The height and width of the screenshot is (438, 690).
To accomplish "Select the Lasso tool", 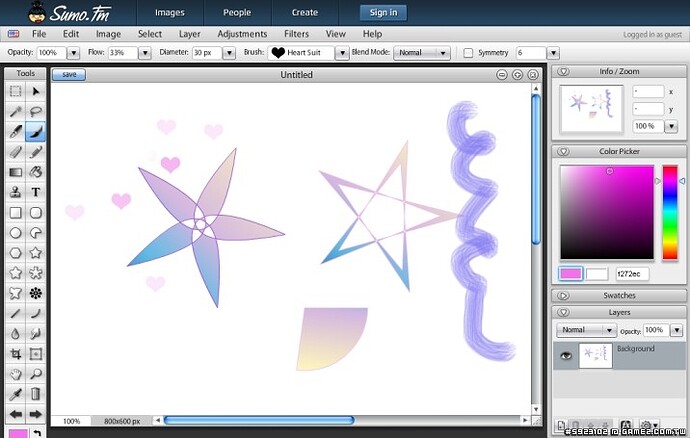I will coord(36,111).
